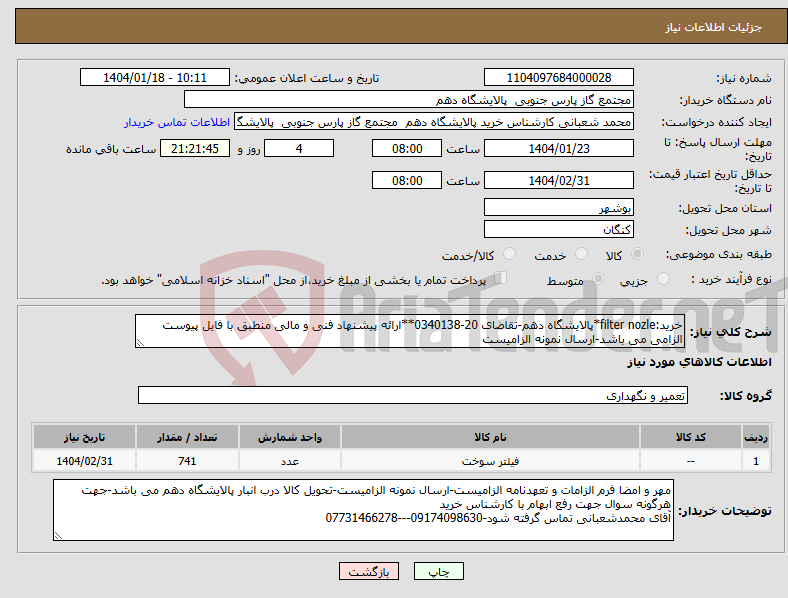
Task: Open the اطلاعات تماس خریدار link
Action: tap(177, 122)
